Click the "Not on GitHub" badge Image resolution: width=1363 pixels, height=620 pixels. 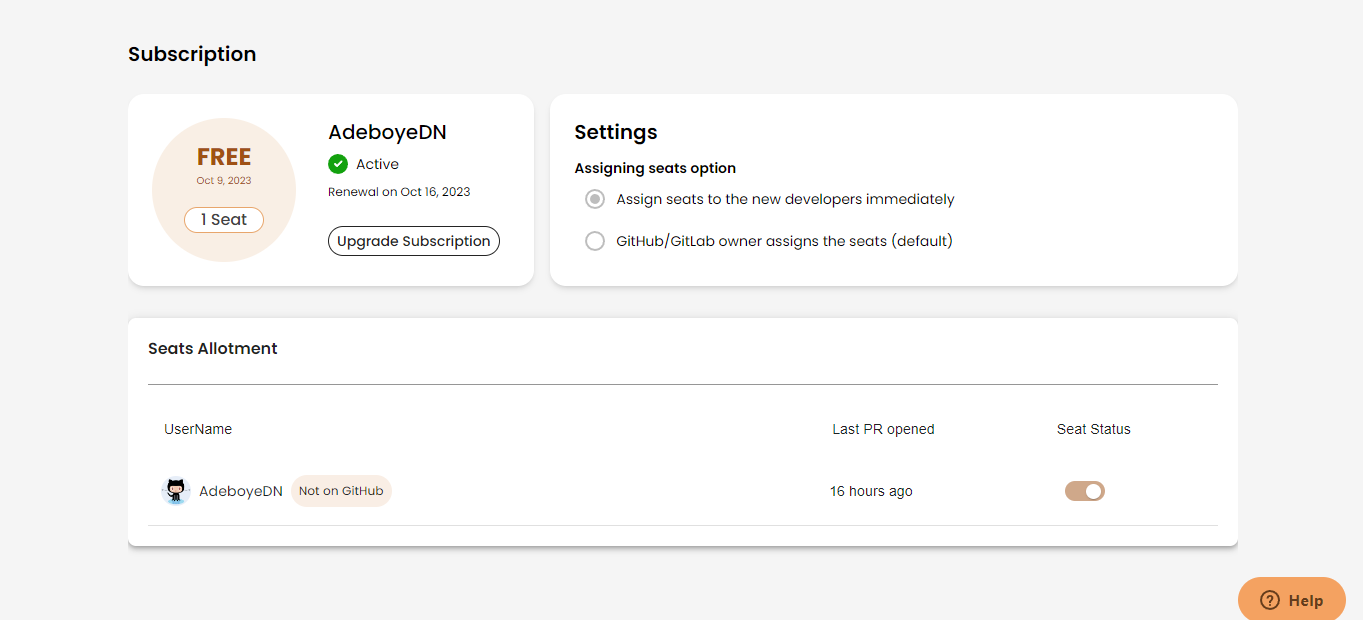click(341, 491)
